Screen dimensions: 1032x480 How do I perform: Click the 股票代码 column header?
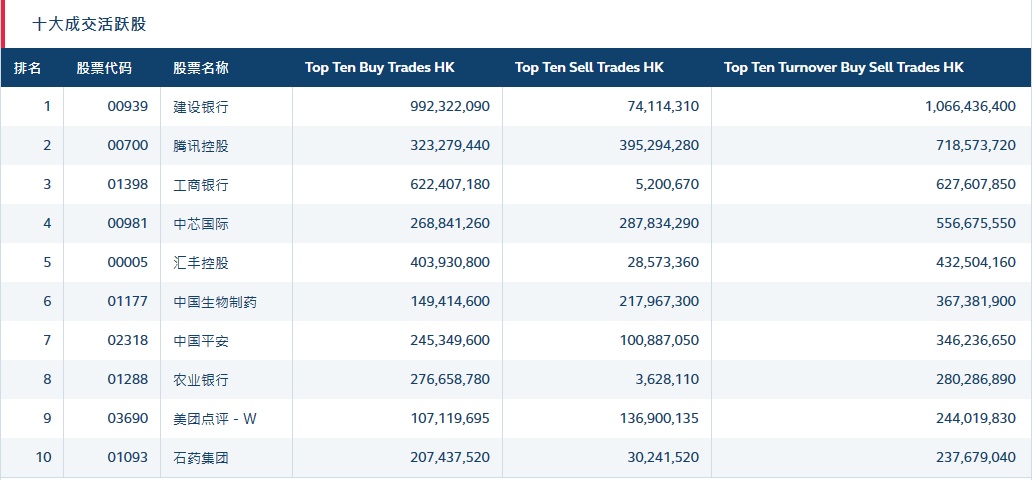(104, 68)
